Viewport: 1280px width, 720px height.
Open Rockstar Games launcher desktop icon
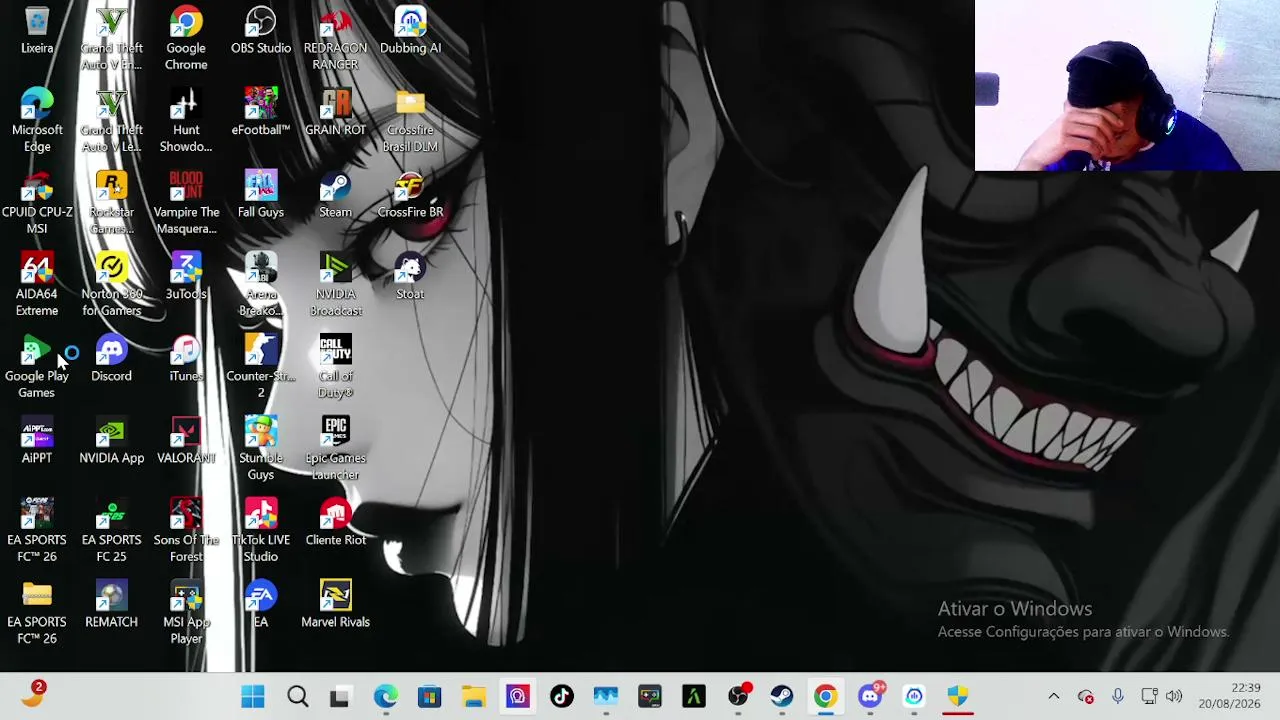click(111, 203)
